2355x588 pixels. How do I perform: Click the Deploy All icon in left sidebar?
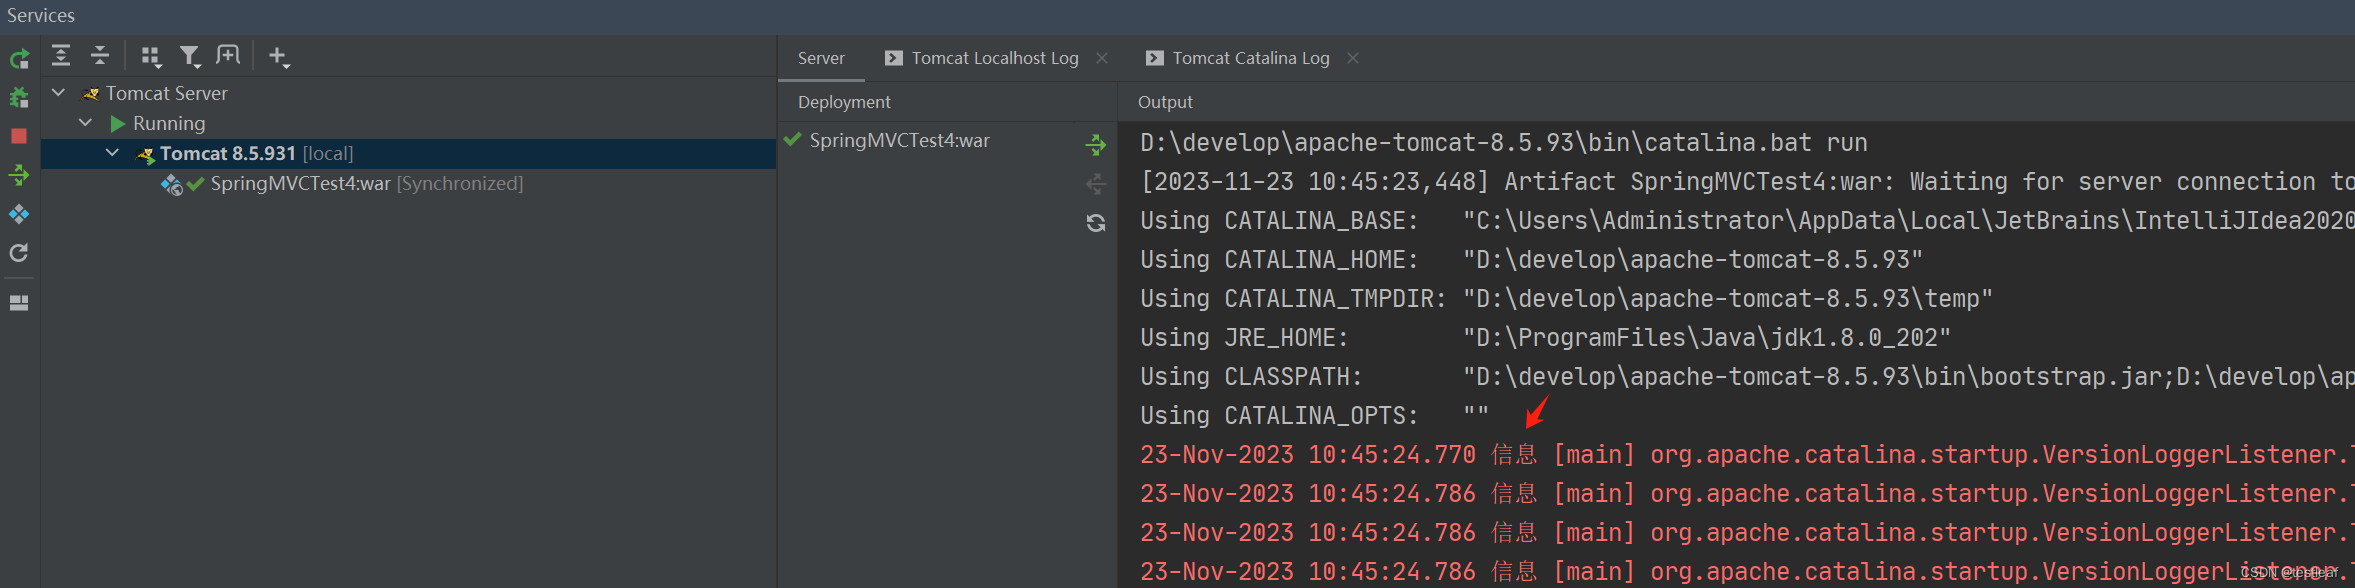(19, 175)
